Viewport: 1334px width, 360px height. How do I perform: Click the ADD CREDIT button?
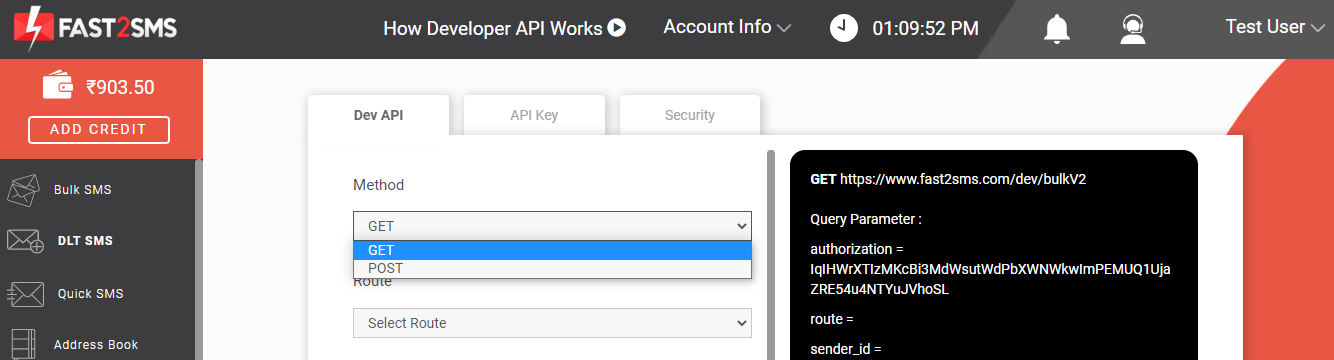pyautogui.click(x=99, y=129)
